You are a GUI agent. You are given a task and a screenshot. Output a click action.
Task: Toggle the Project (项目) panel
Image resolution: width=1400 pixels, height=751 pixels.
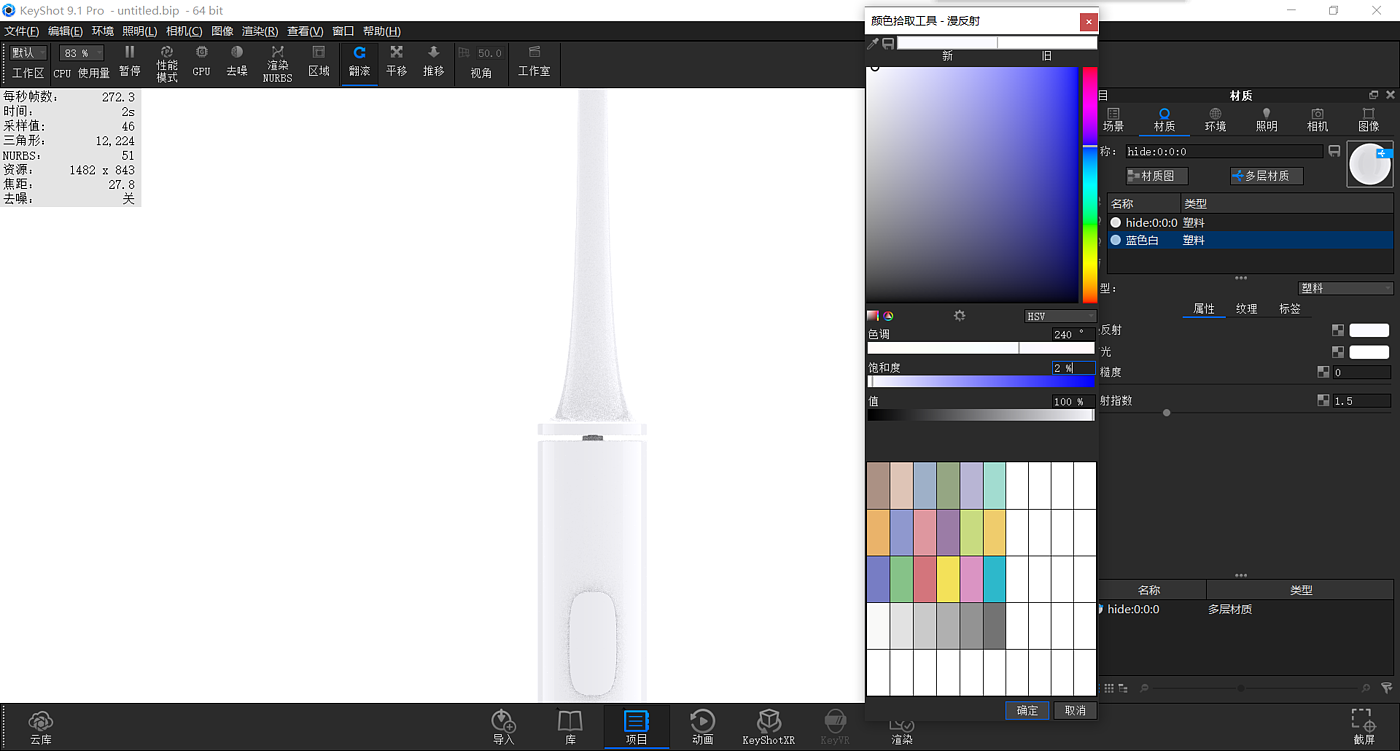pos(636,727)
